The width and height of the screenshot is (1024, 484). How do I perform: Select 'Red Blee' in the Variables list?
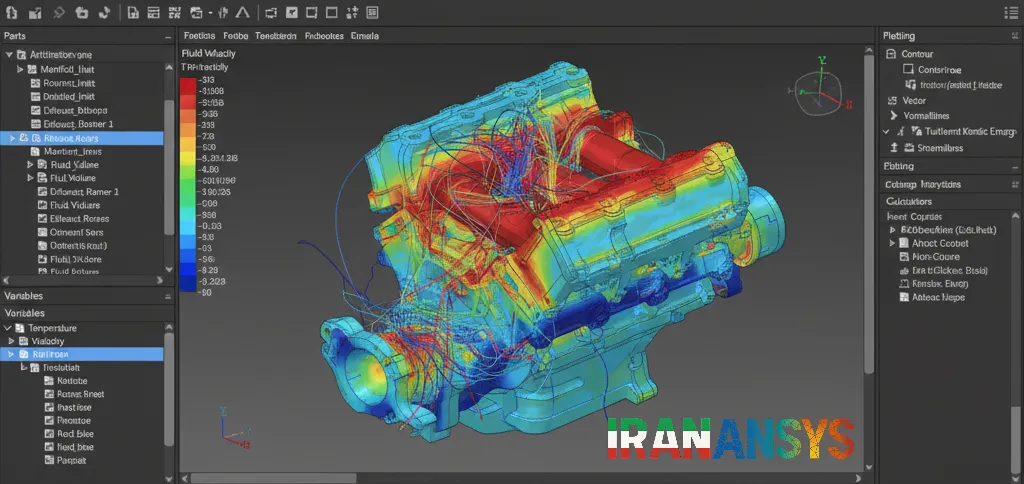tap(75, 434)
